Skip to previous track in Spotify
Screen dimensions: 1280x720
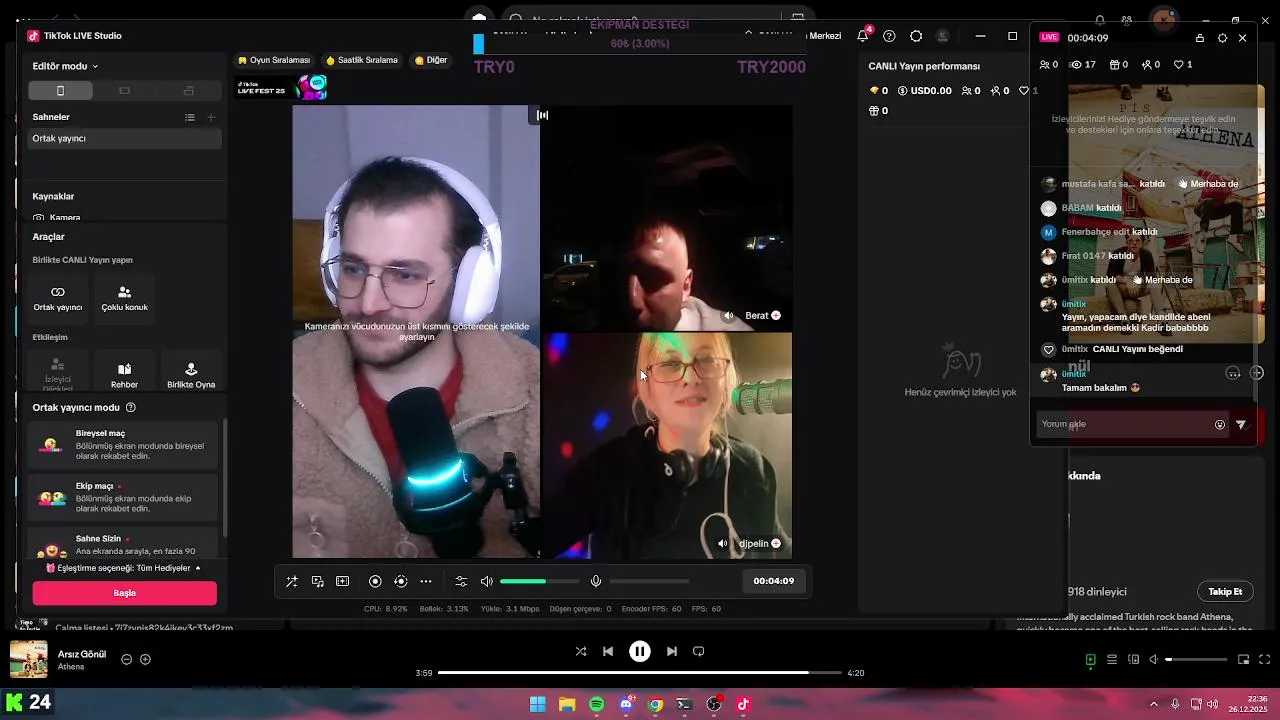[608, 651]
